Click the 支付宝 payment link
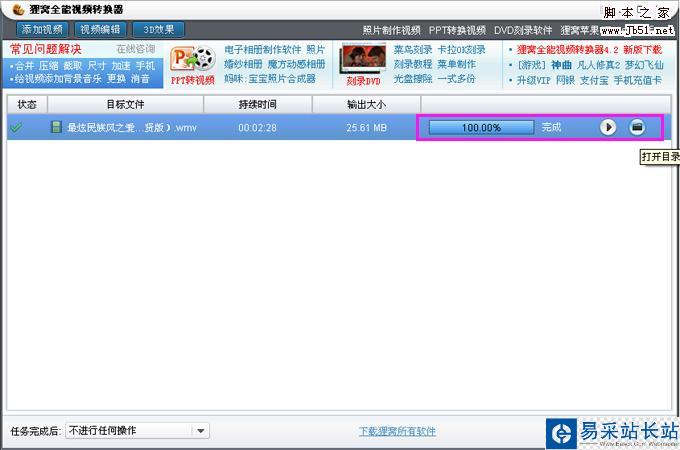Image resolution: width=680 pixels, height=450 pixels. point(594,80)
